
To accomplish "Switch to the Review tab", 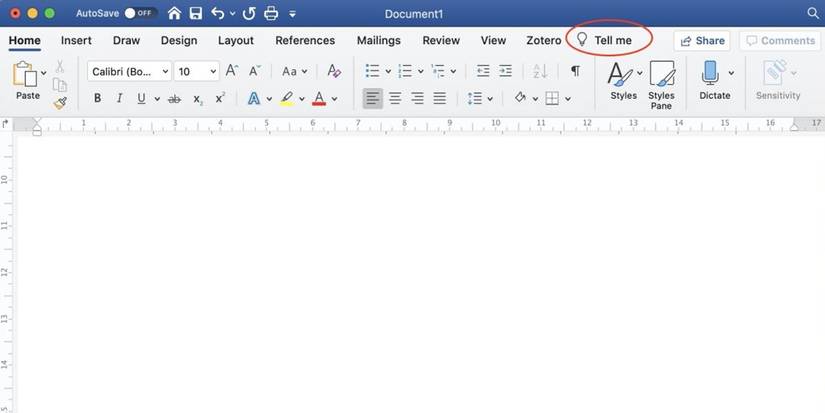I will [x=441, y=41].
